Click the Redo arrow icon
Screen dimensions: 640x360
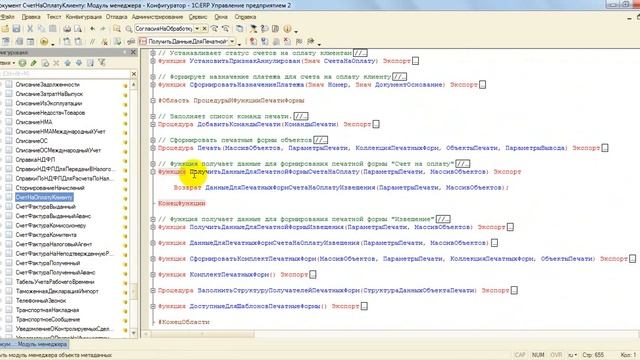(103, 29)
